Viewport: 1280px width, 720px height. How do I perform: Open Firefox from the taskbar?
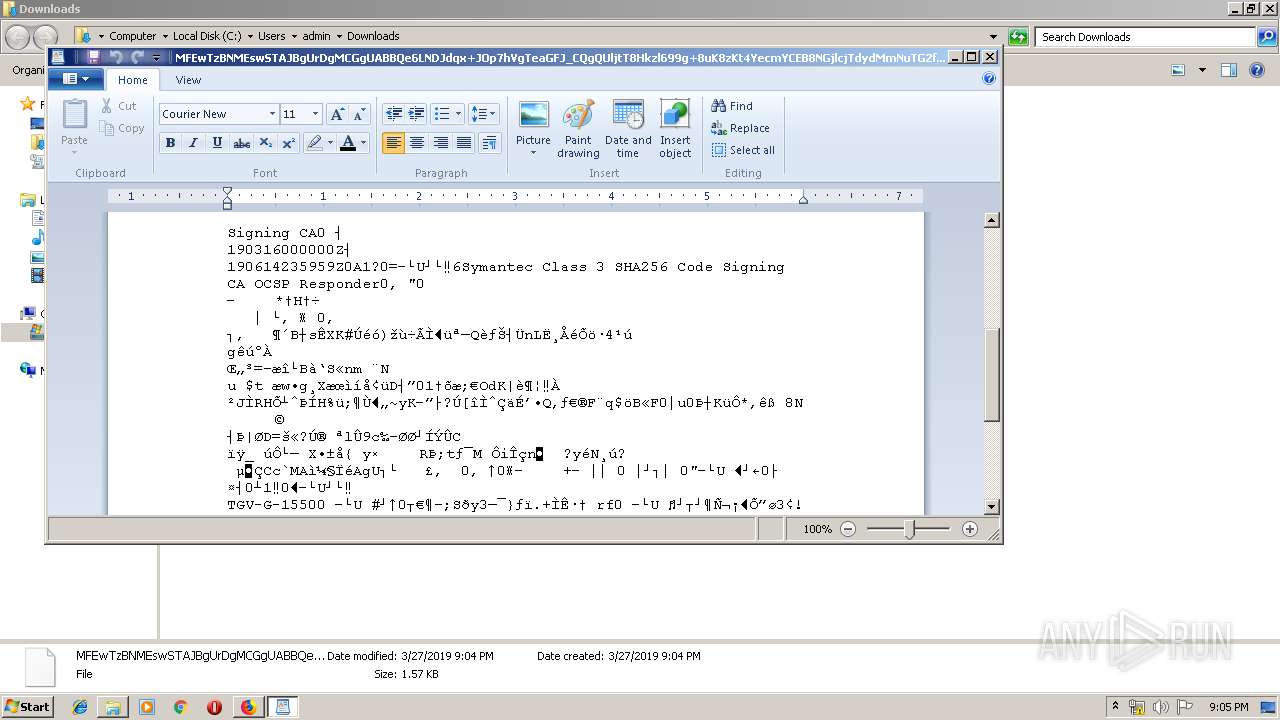click(248, 707)
